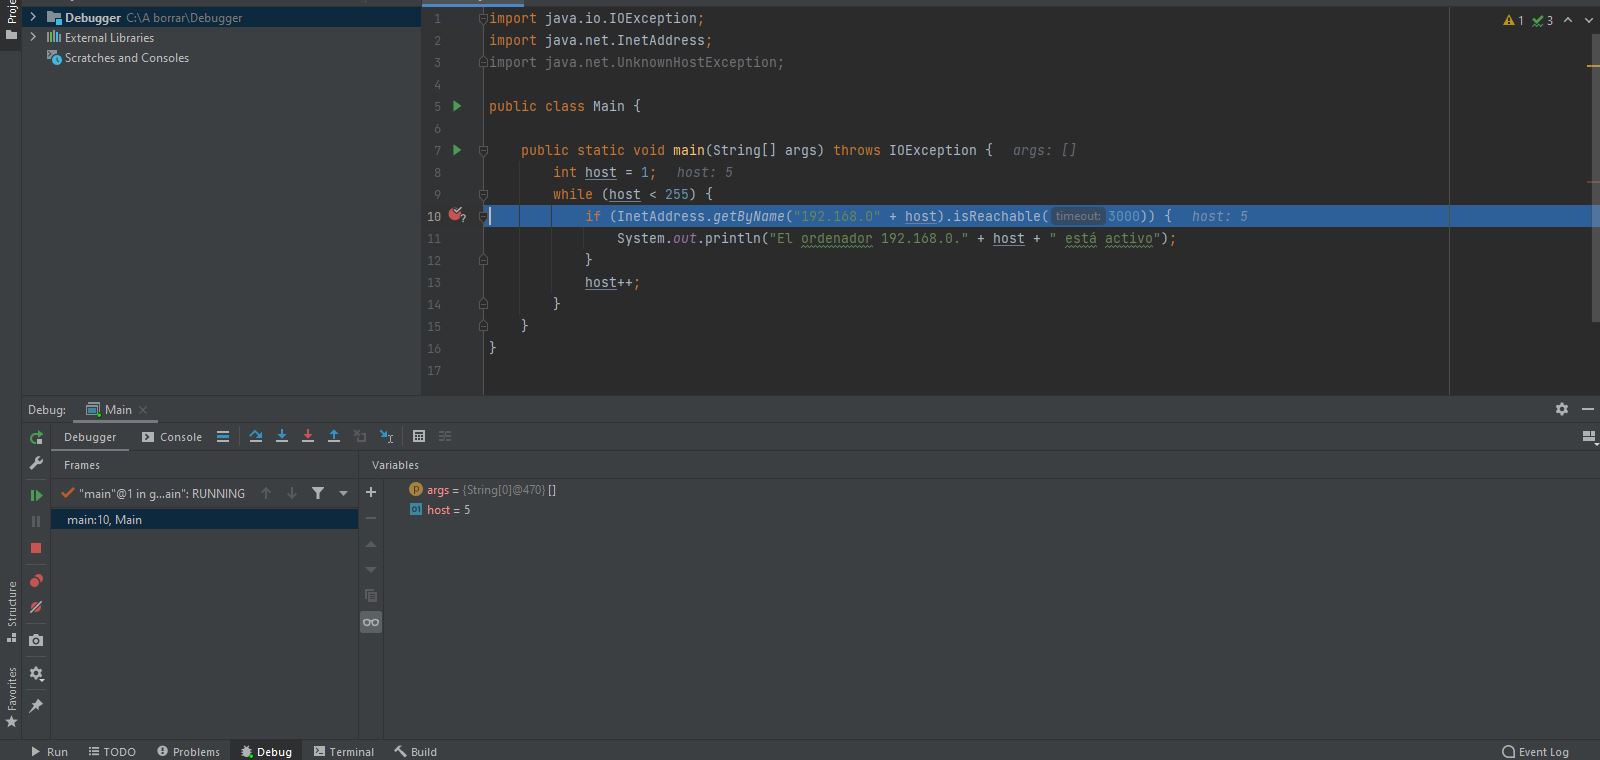This screenshot has width=1600, height=760.
Task: Open Debug tool window settings gear
Action: tap(1562, 409)
